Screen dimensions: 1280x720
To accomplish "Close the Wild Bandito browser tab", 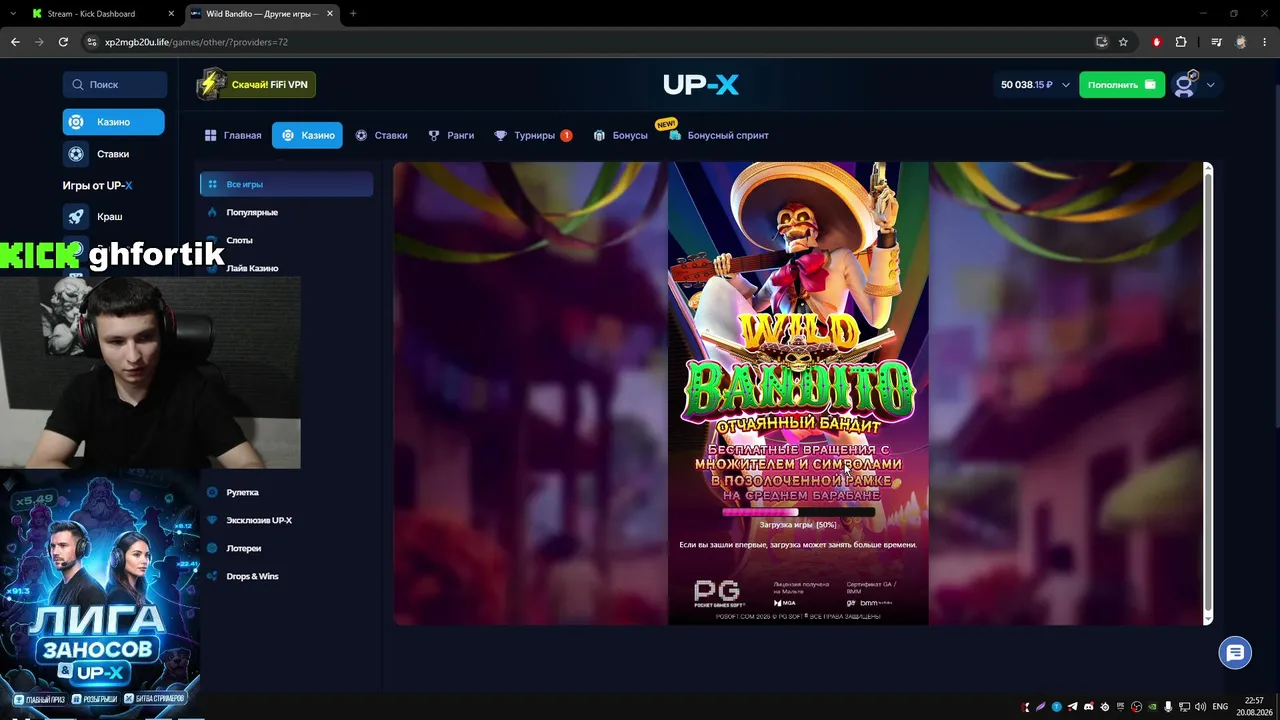I will point(329,14).
